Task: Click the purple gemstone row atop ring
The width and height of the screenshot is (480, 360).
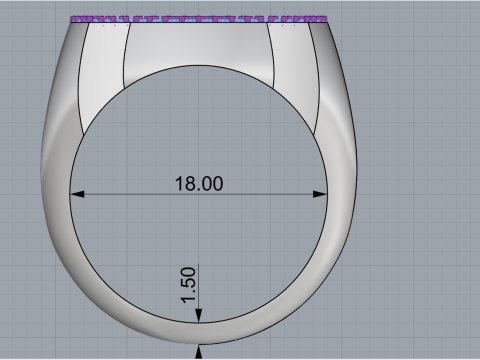Action: (x=199, y=19)
